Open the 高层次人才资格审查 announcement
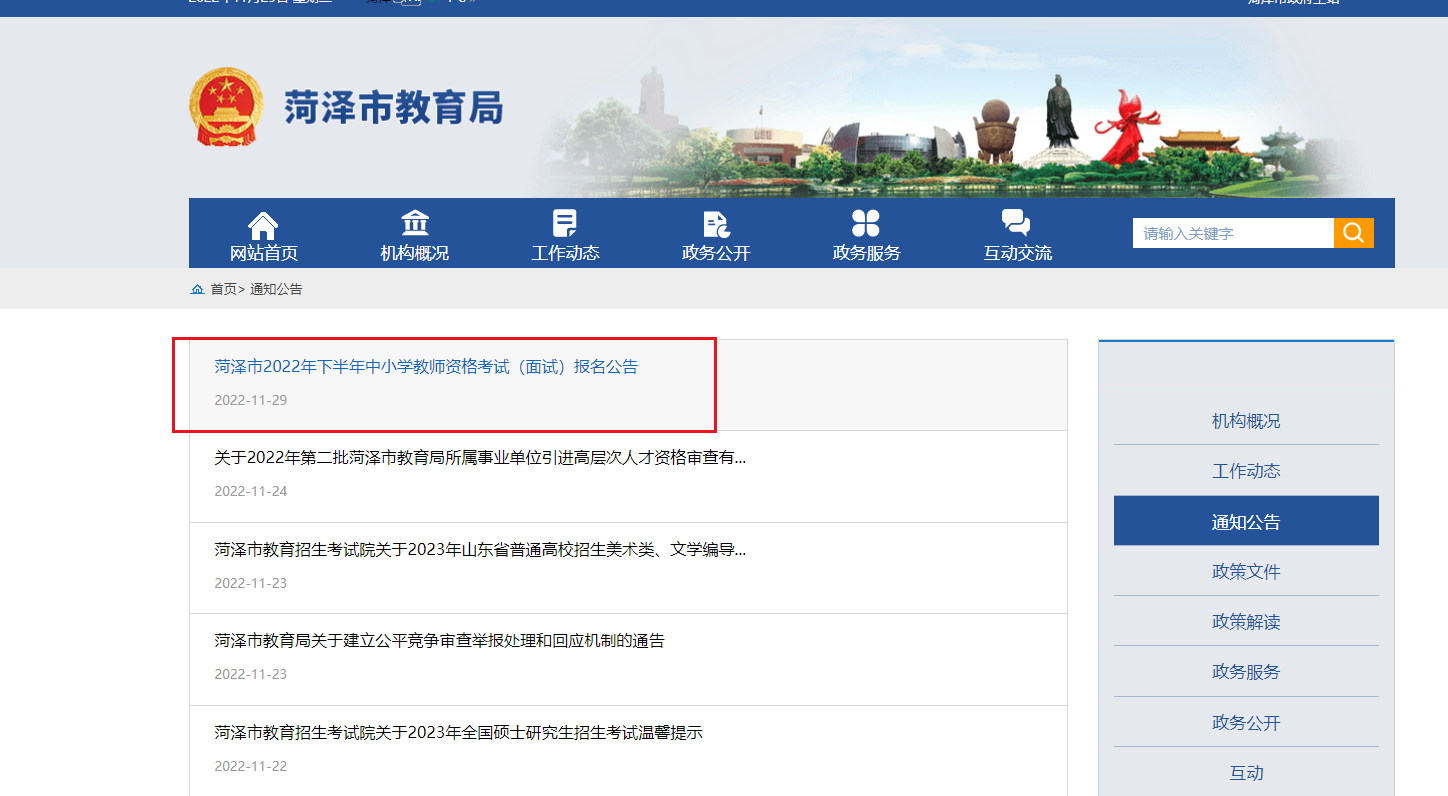The height and width of the screenshot is (796, 1448). 480,458
